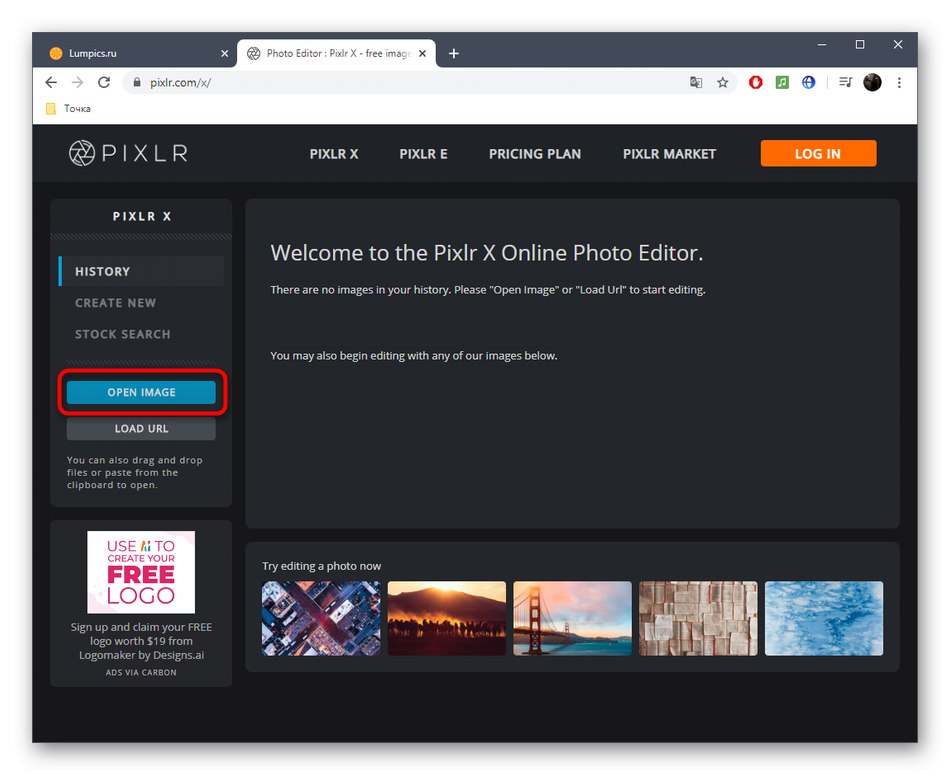Click the LOAD URL button
This screenshot has width=950, height=775.
coord(141,428)
